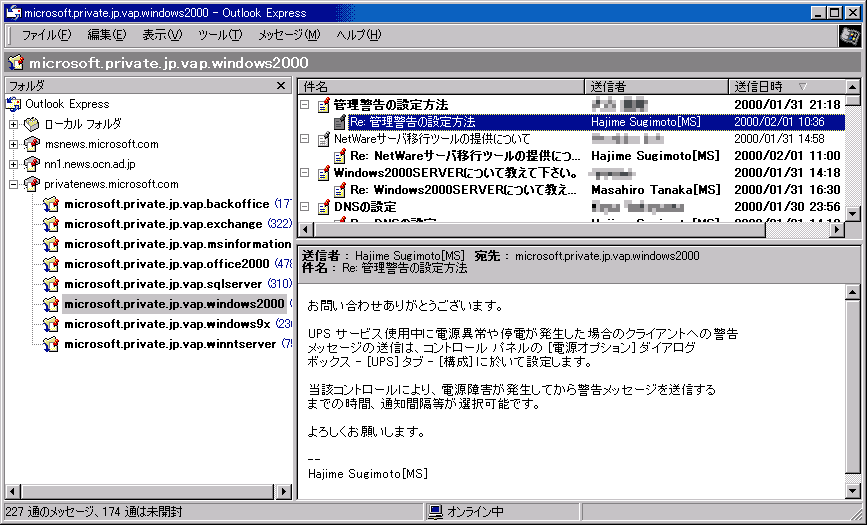This screenshot has height=525, width=867.
Task: Click the Outlook Express root folder icon
Action: (14, 104)
